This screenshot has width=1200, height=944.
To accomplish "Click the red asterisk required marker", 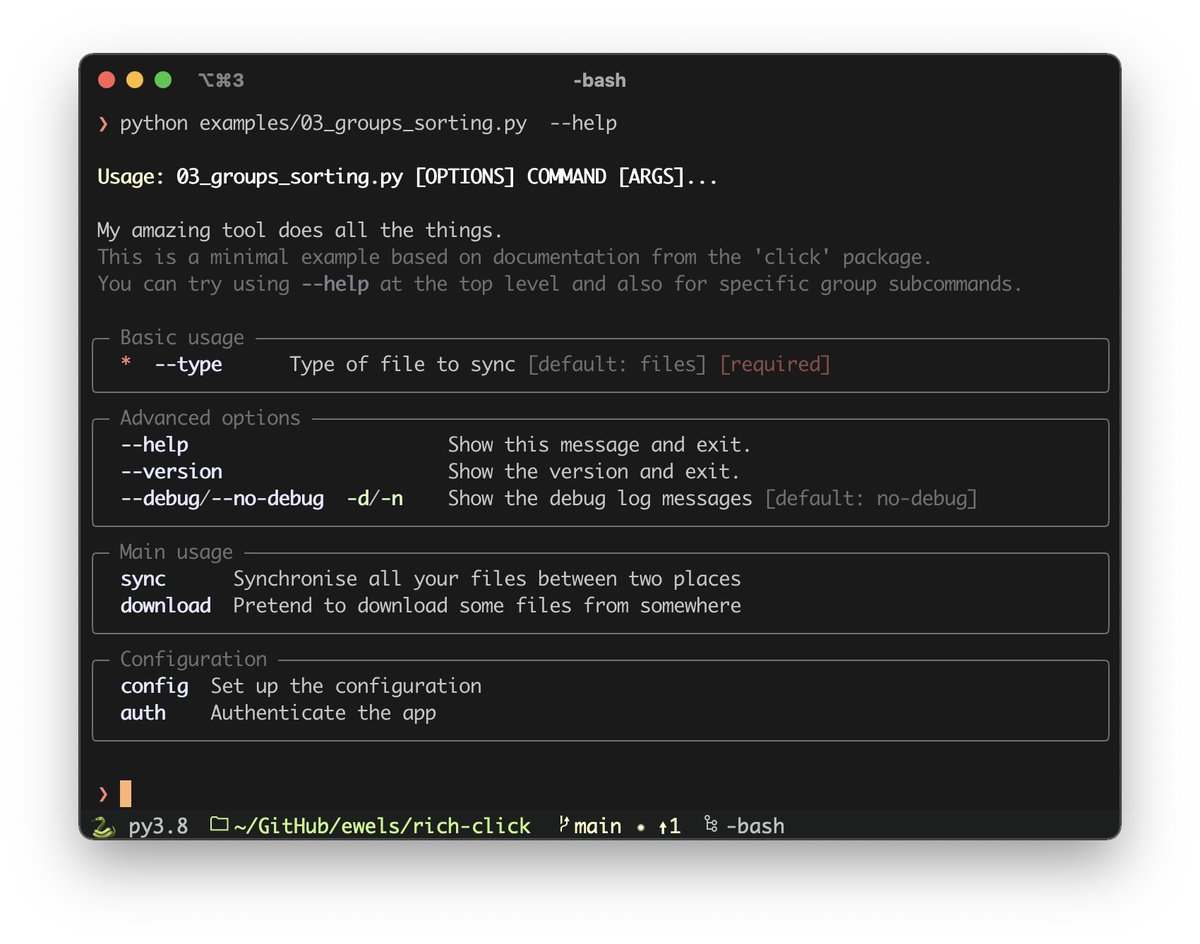I will [x=125, y=365].
